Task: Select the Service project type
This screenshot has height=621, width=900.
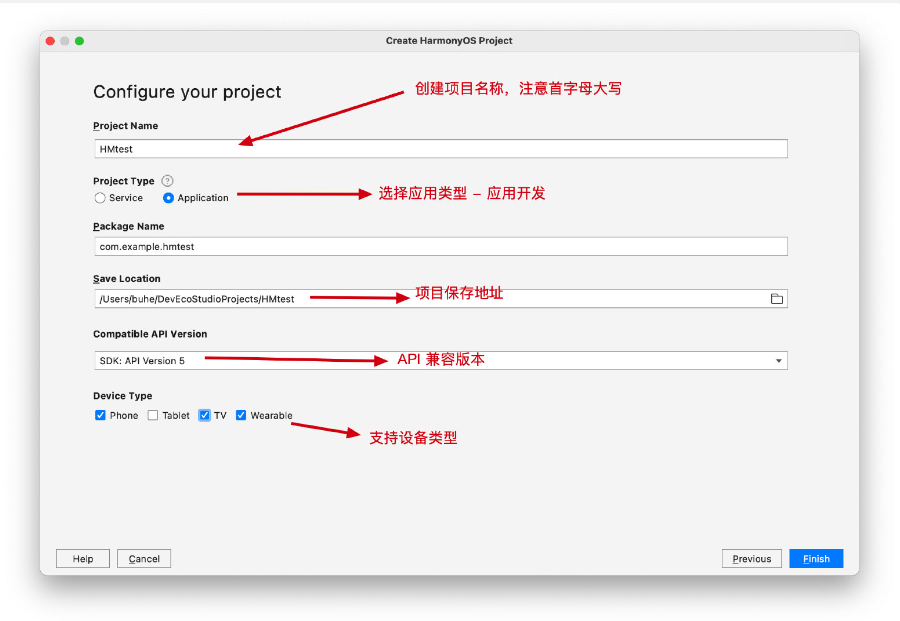Action: [100, 198]
